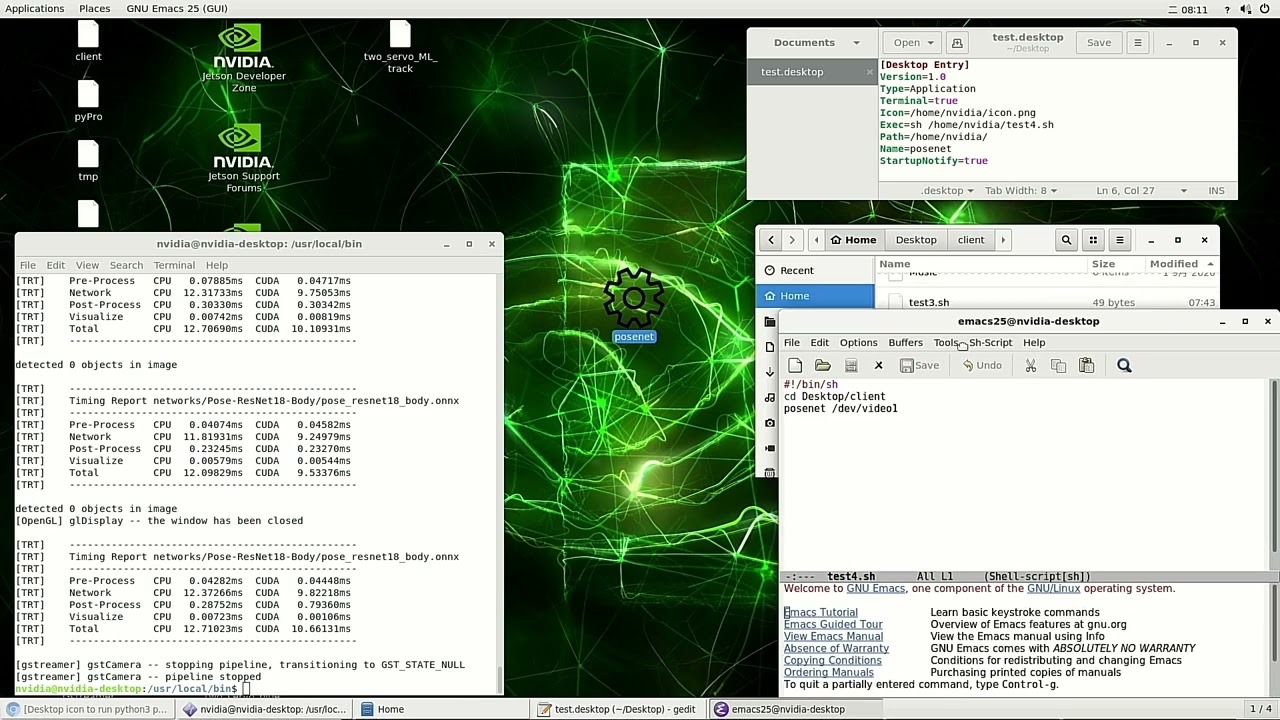
Task: Click the Emacs paste clipboard icon
Action: coord(1086,365)
